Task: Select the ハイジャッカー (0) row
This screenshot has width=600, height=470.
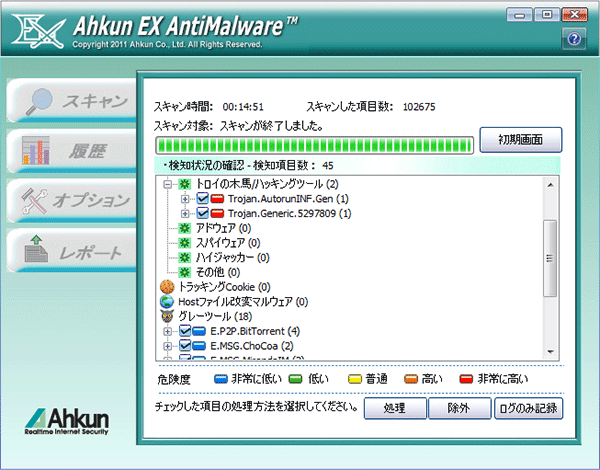Action: [x=233, y=258]
